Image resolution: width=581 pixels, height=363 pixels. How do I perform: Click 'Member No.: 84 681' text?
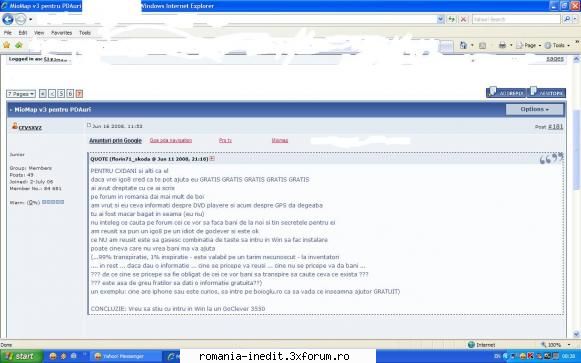(36, 189)
